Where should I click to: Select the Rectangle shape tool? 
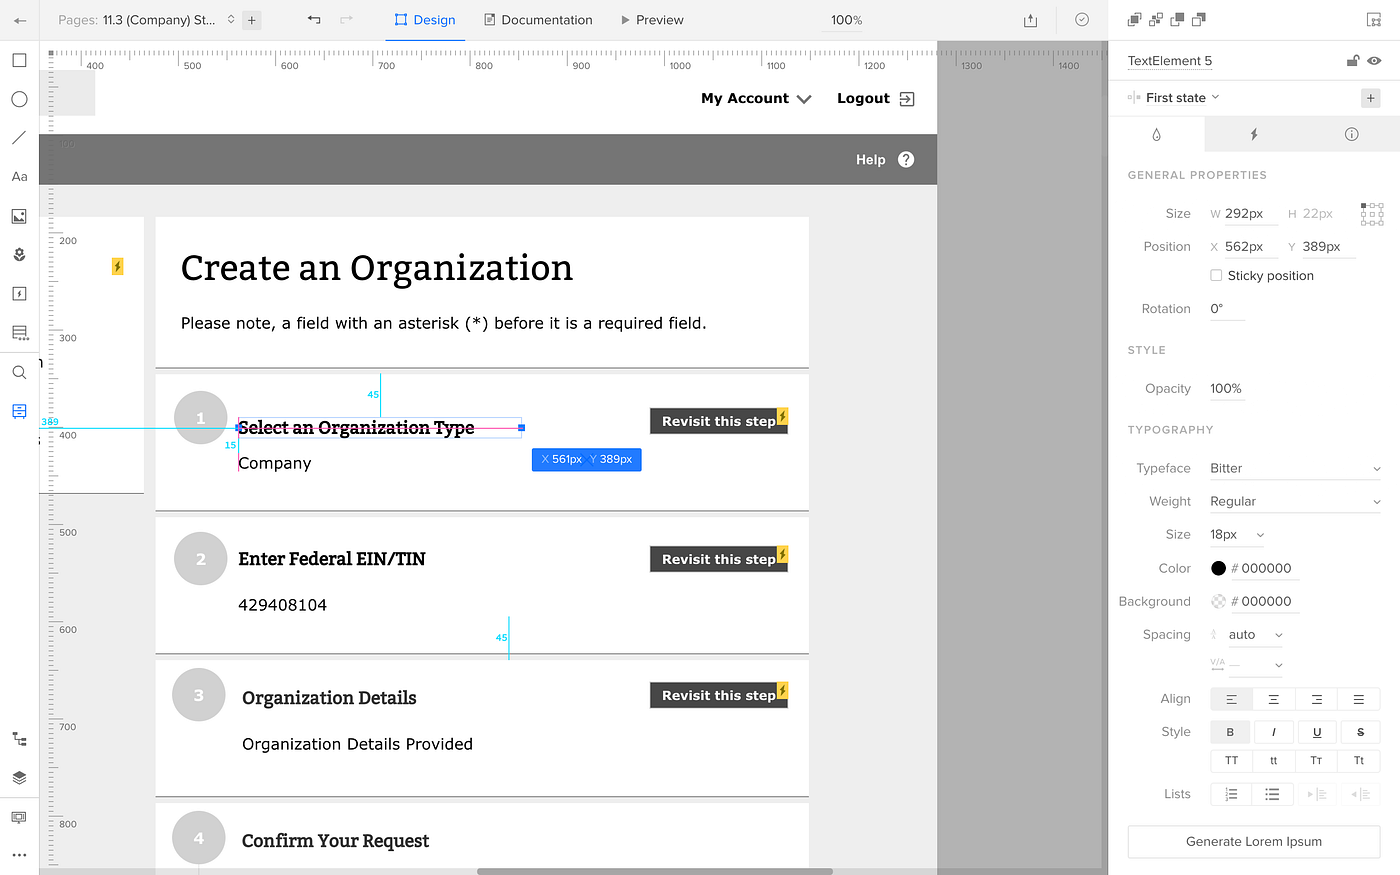[19, 60]
